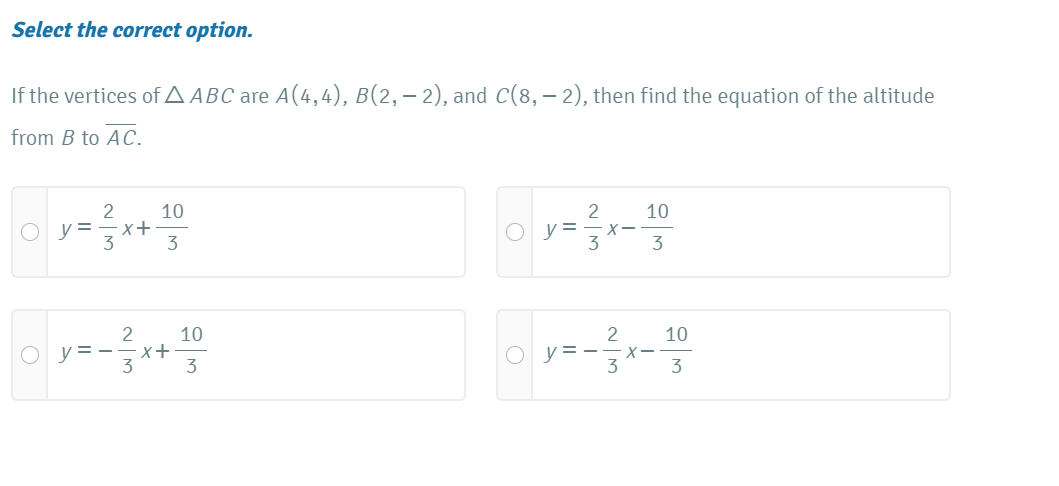Select radio button for y = 2/3x + 10/3
Viewport: 1059px width, 486px height.
30,232
